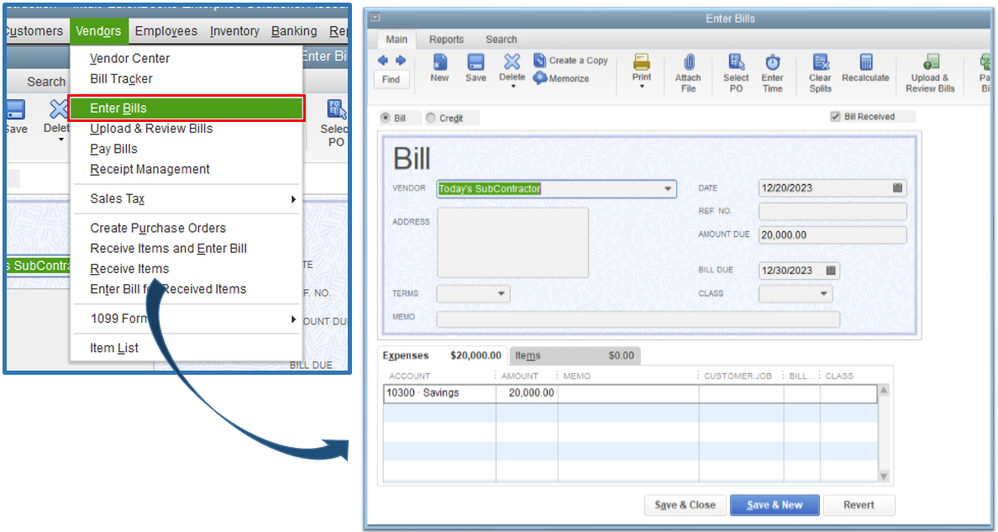Click the Clear Splits icon
Viewport: 998px width, 532px height.
pos(820,62)
